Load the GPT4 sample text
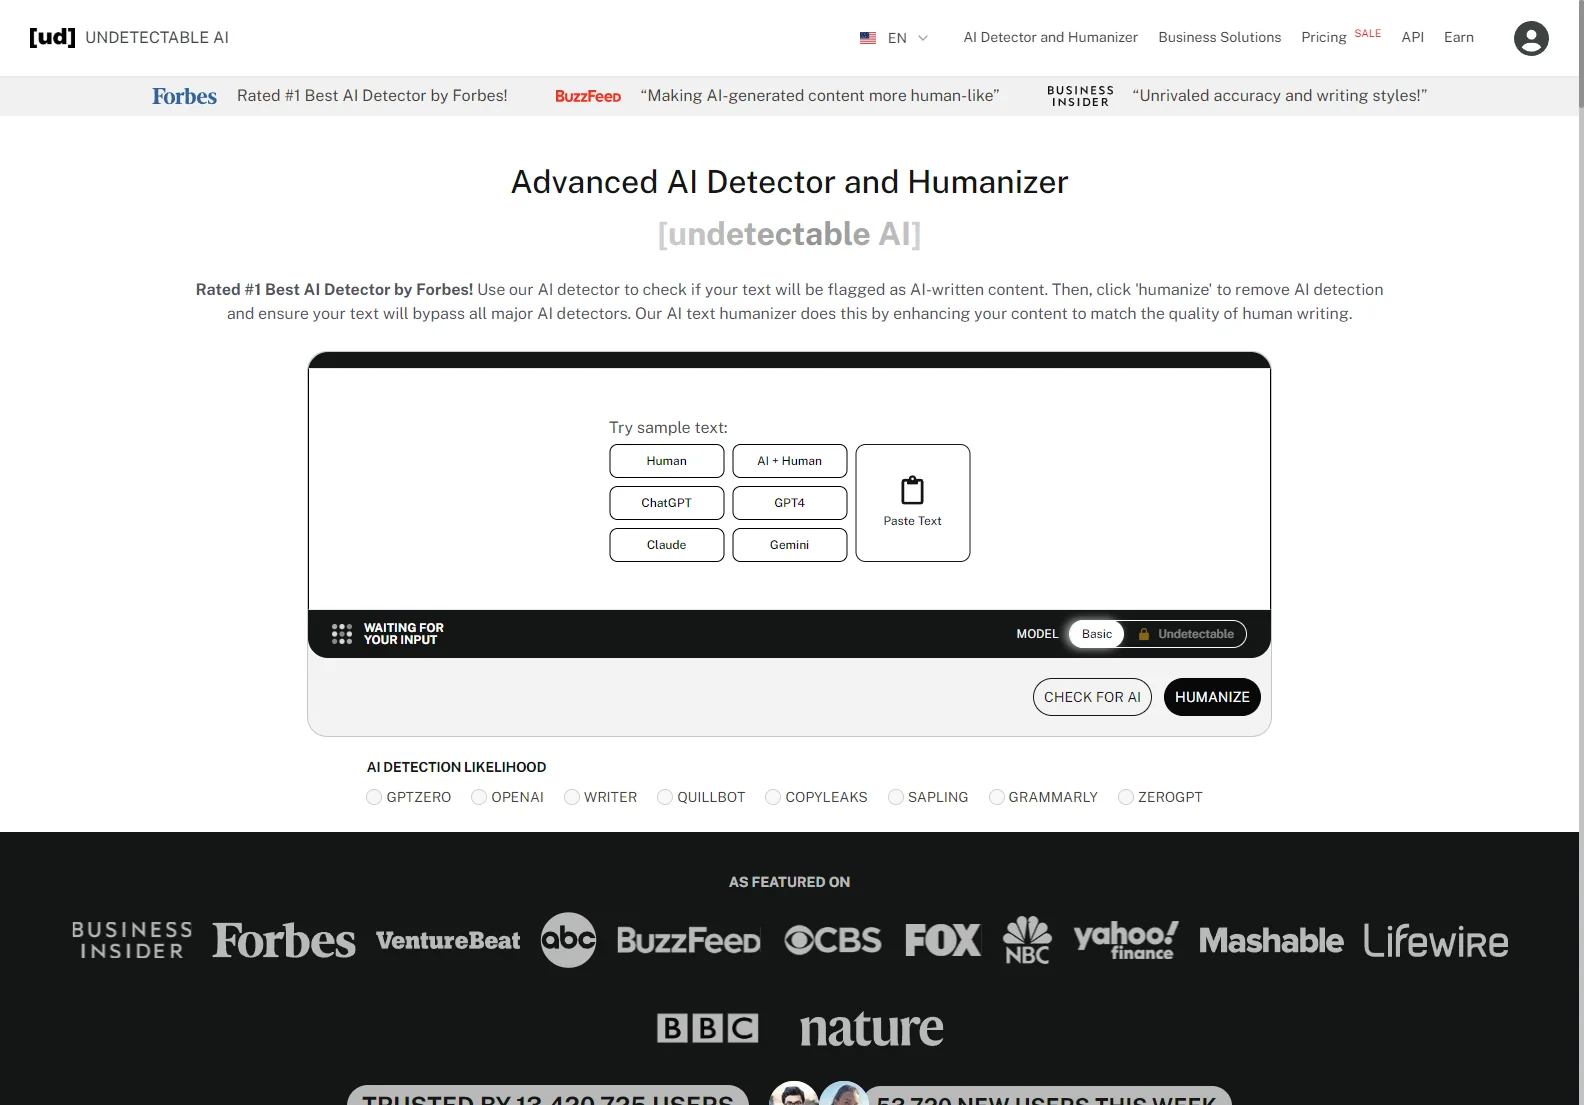 click(789, 503)
